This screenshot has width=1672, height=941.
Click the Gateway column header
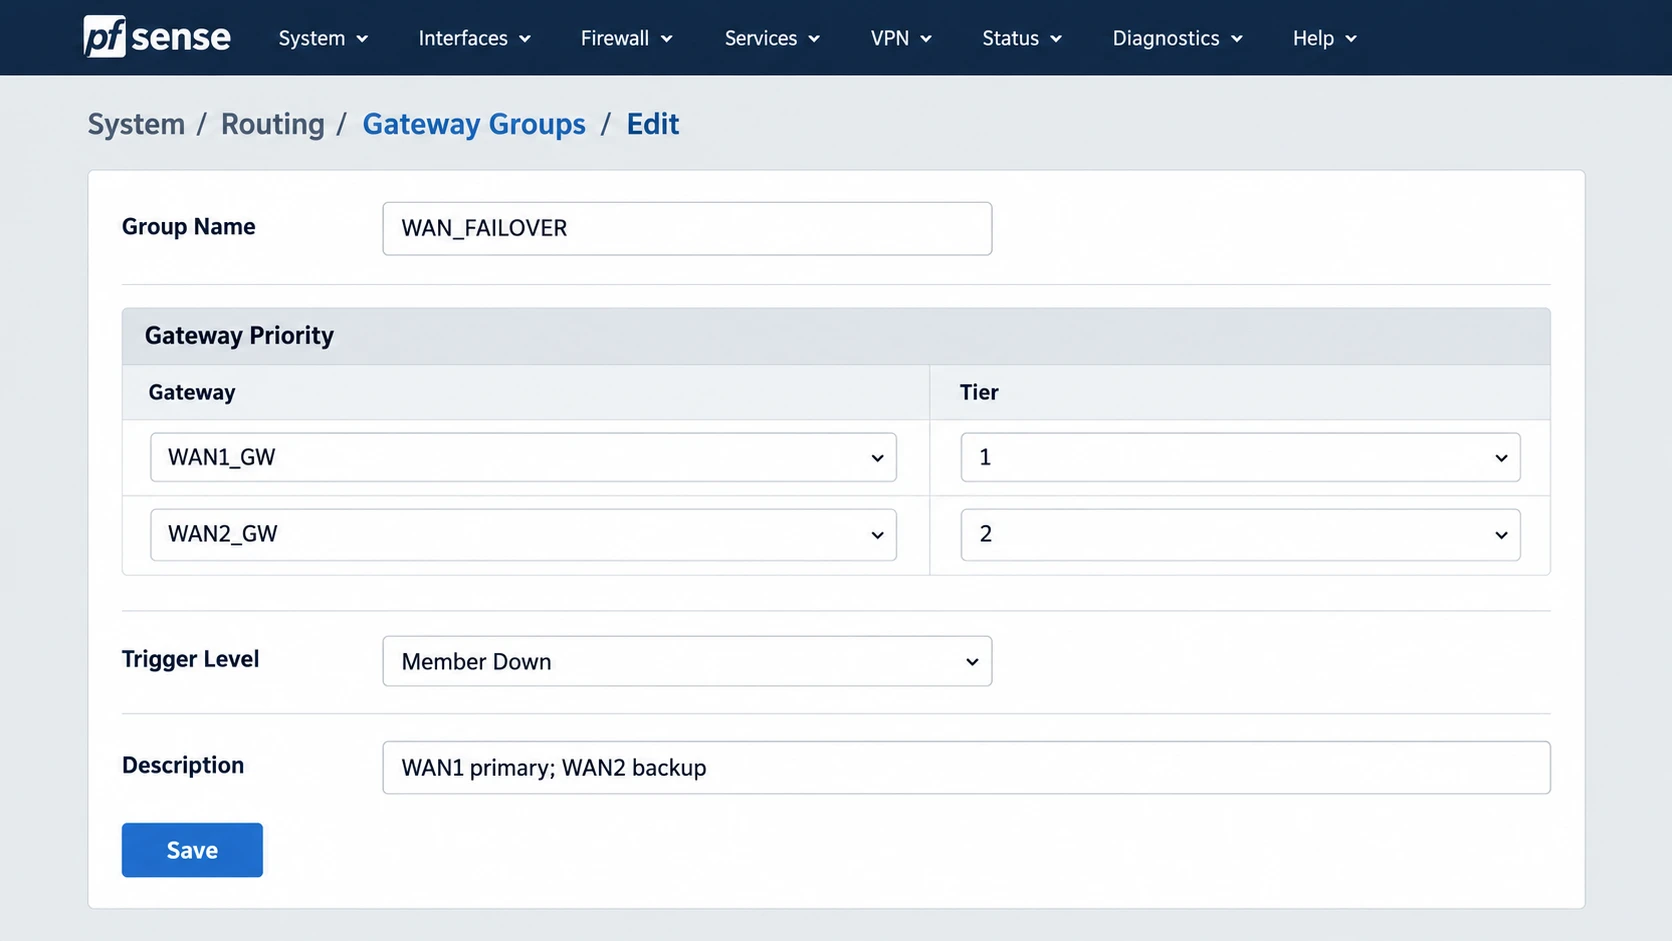192,392
